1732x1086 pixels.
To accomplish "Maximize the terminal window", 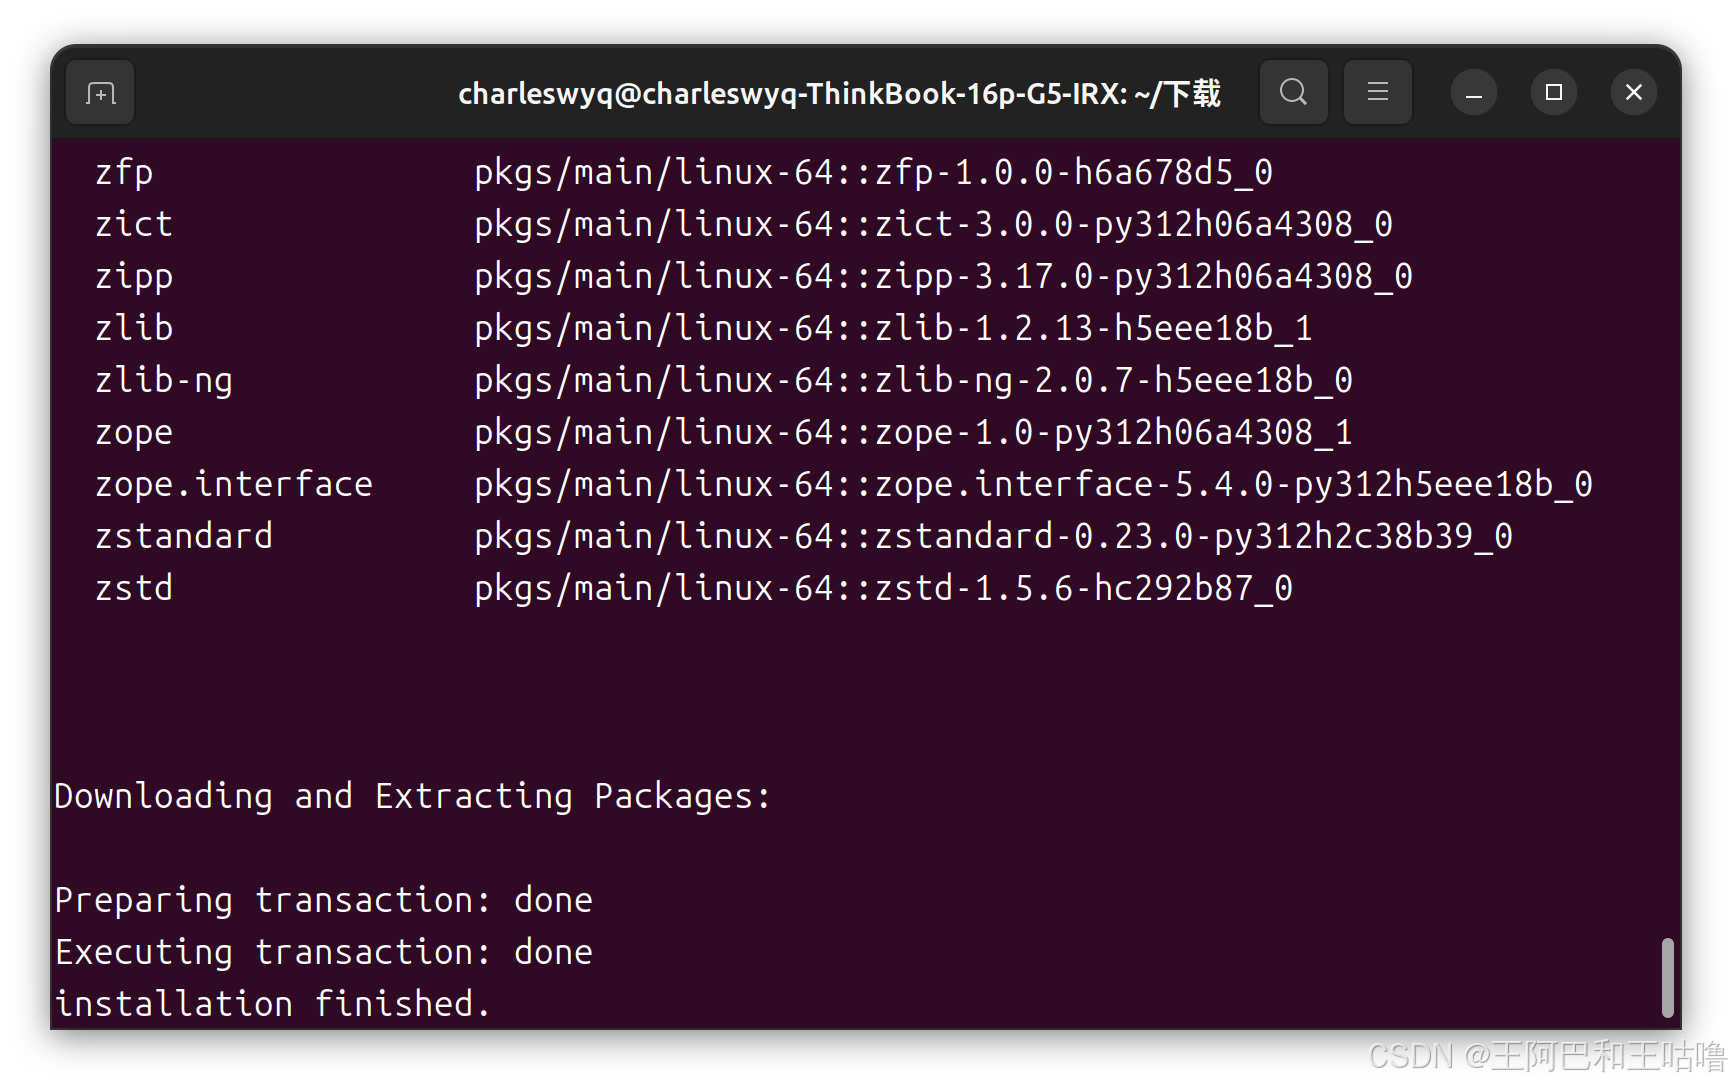I will click(1553, 92).
